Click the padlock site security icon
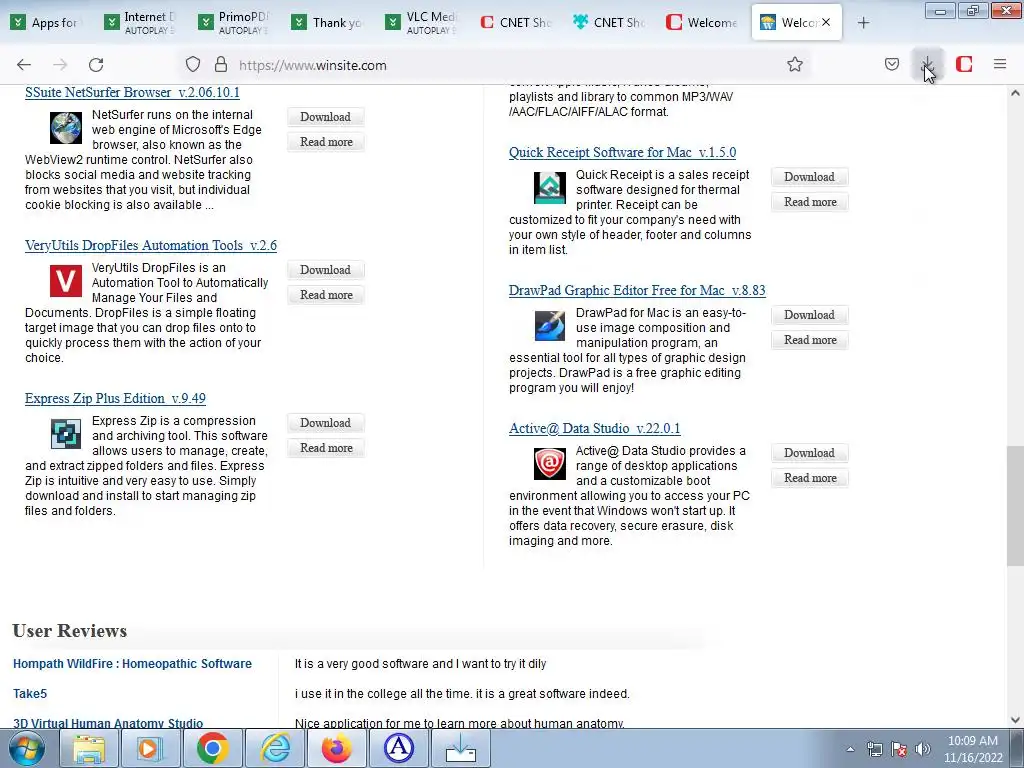This screenshot has width=1024, height=768. pos(221,64)
